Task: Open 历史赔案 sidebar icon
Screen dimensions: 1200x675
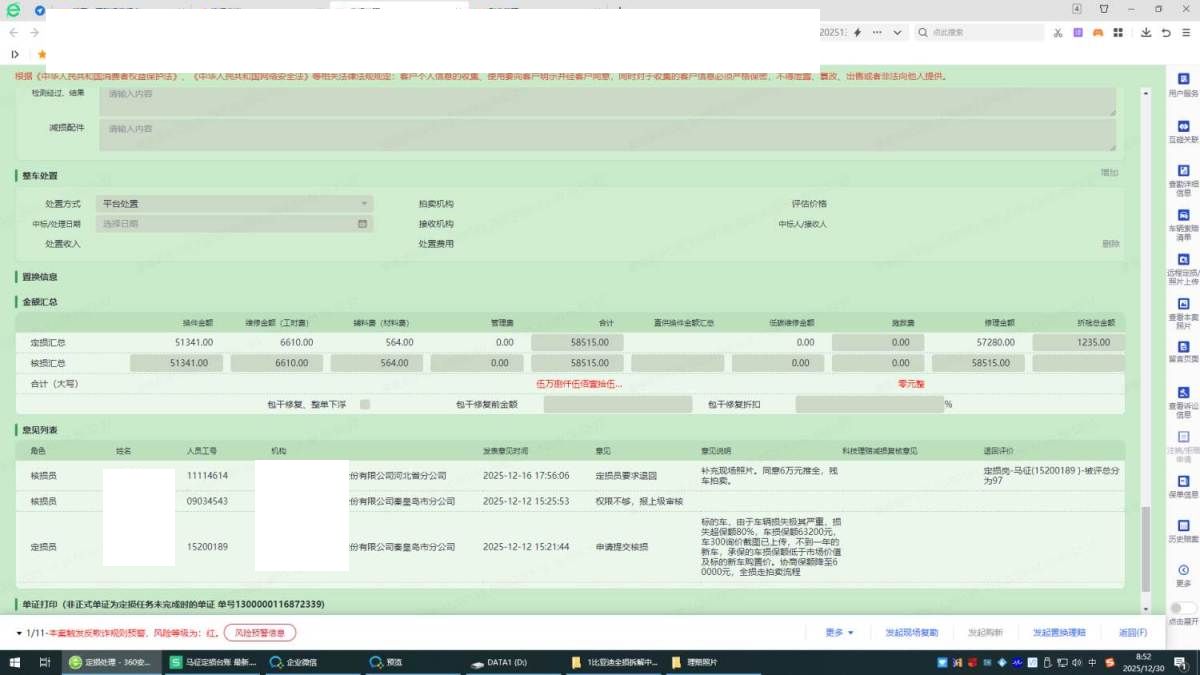Action: click(1183, 529)
